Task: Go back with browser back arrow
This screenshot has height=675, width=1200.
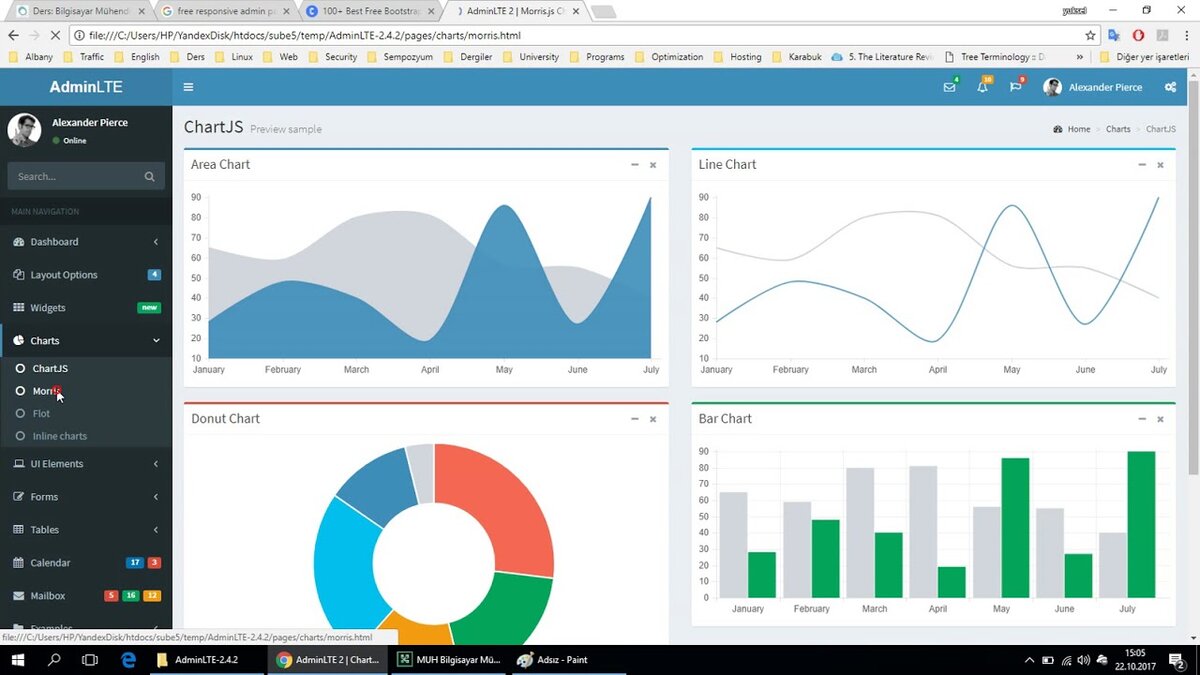Action: click(x=13, y=35)
